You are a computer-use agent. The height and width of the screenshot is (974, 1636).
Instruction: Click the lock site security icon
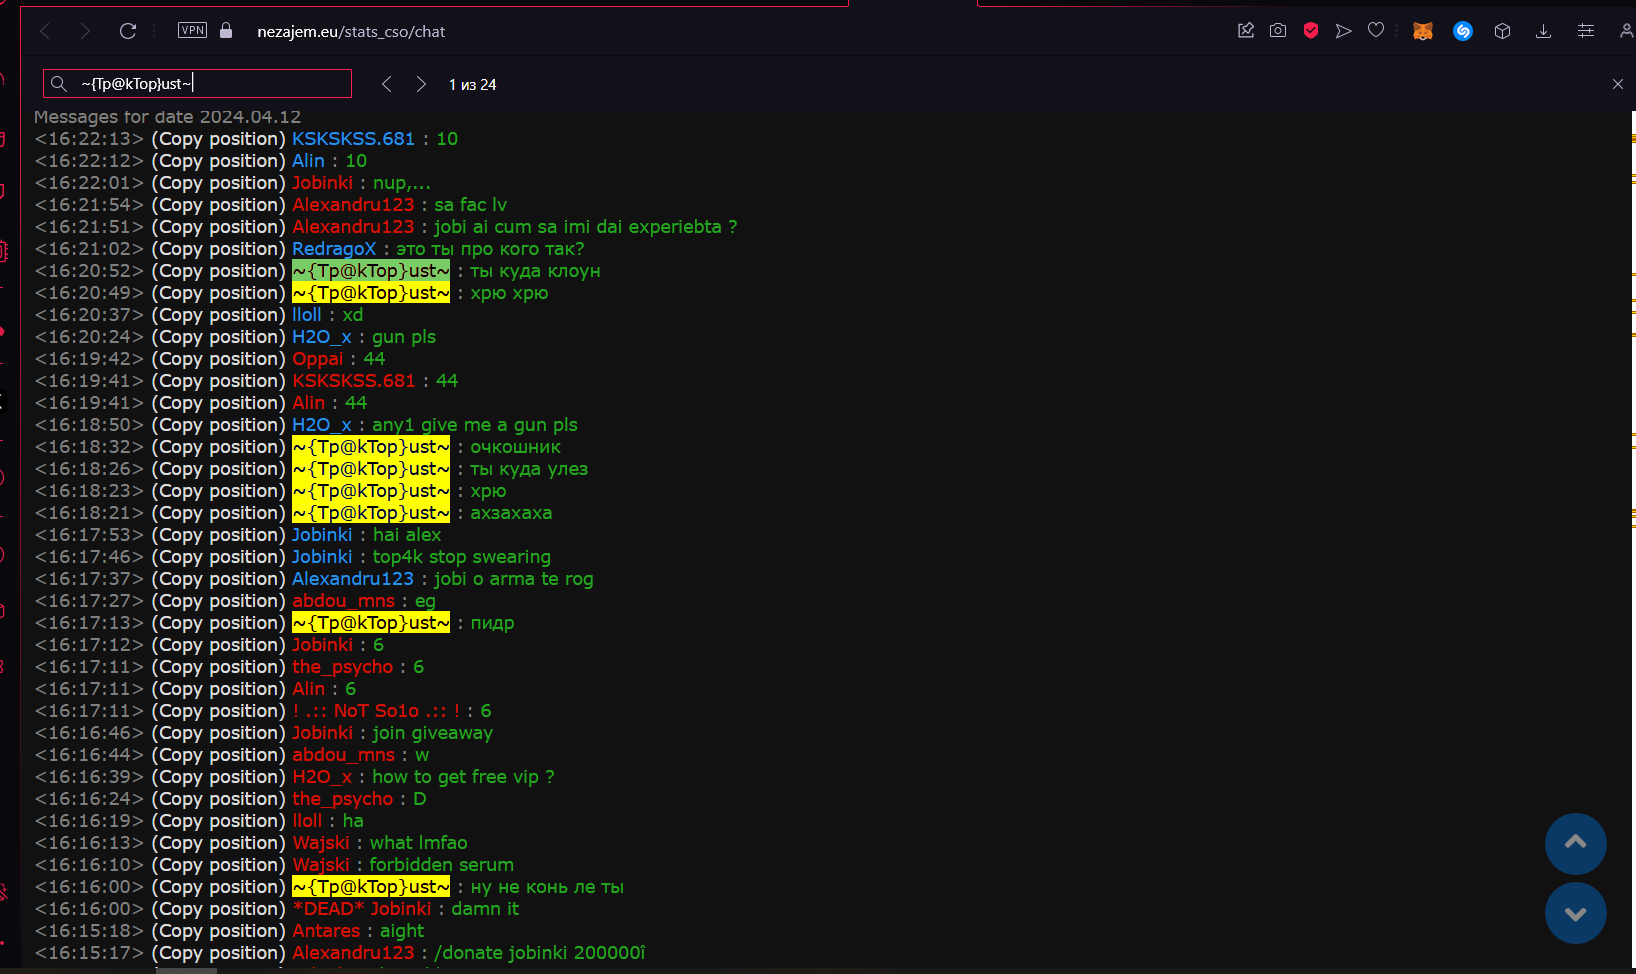click(x=226, y=31)
